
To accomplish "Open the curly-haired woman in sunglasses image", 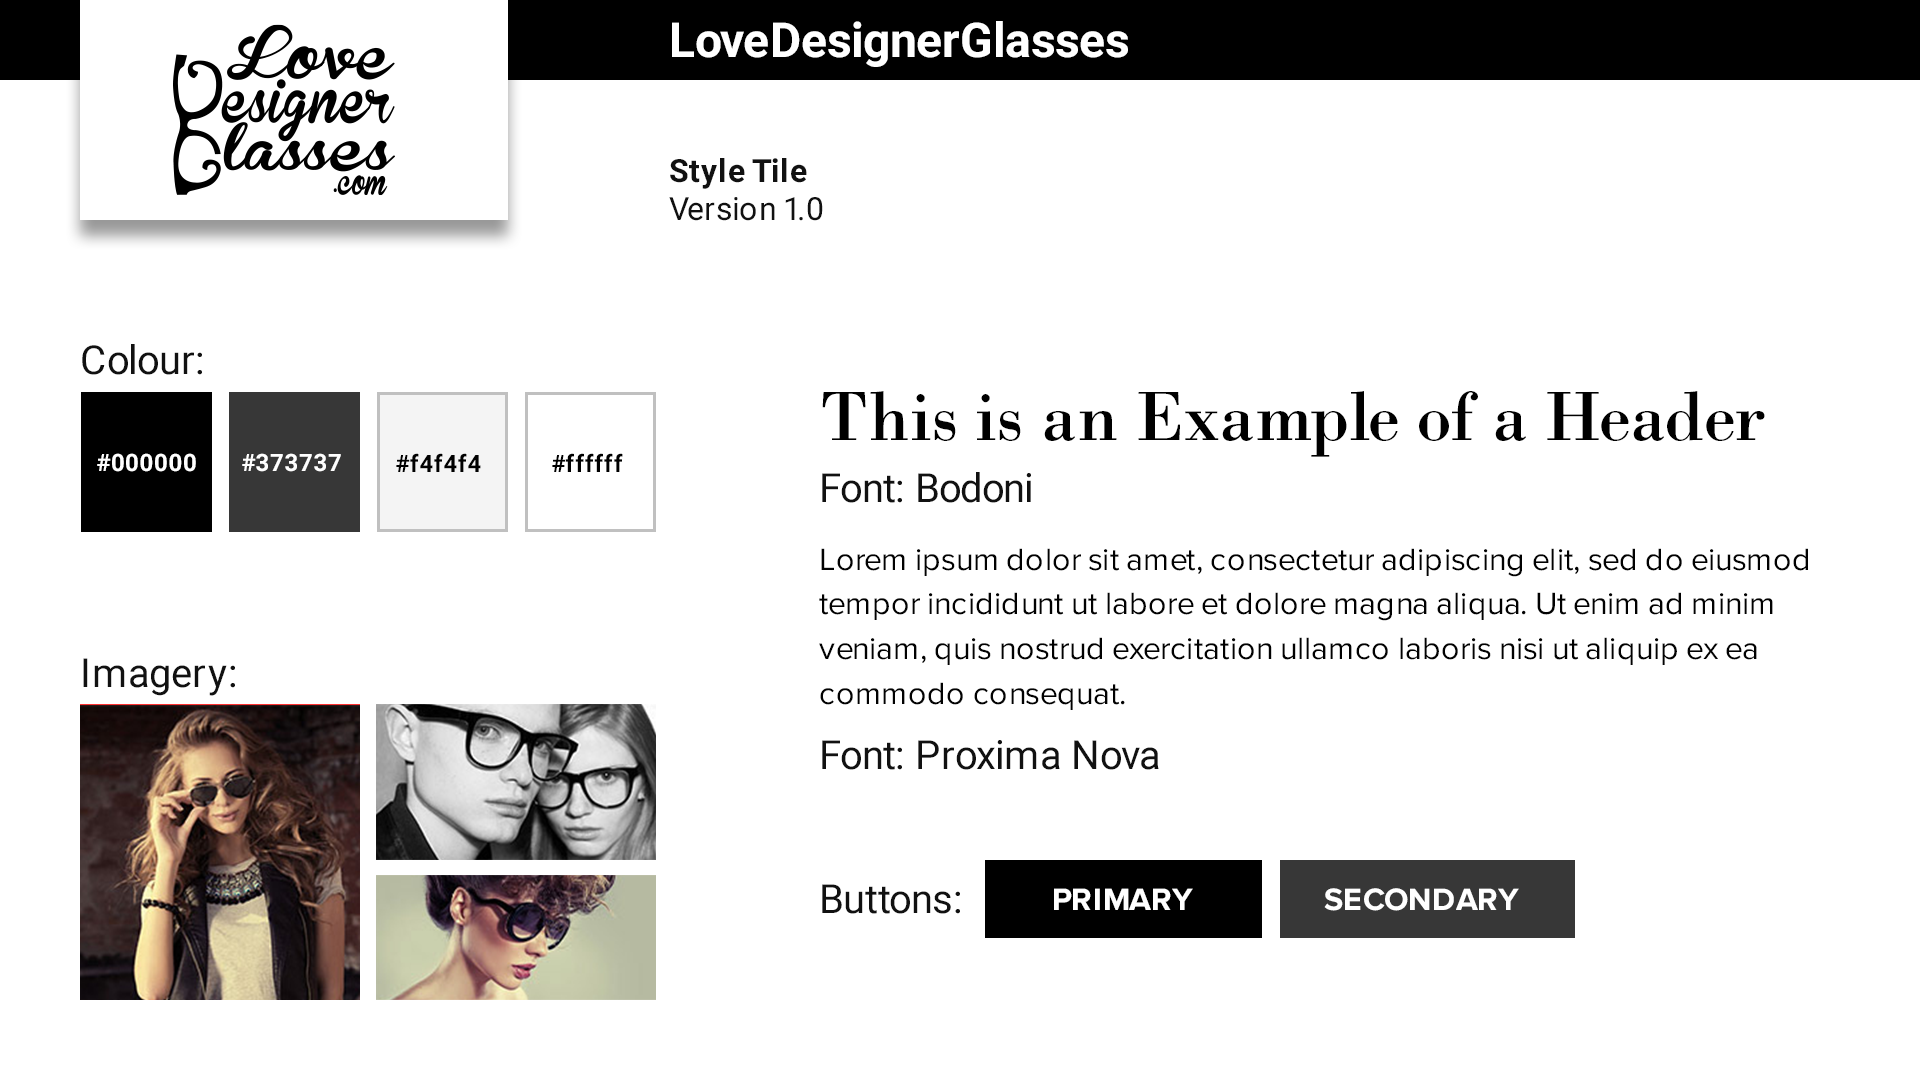I will tap(516, 937).
